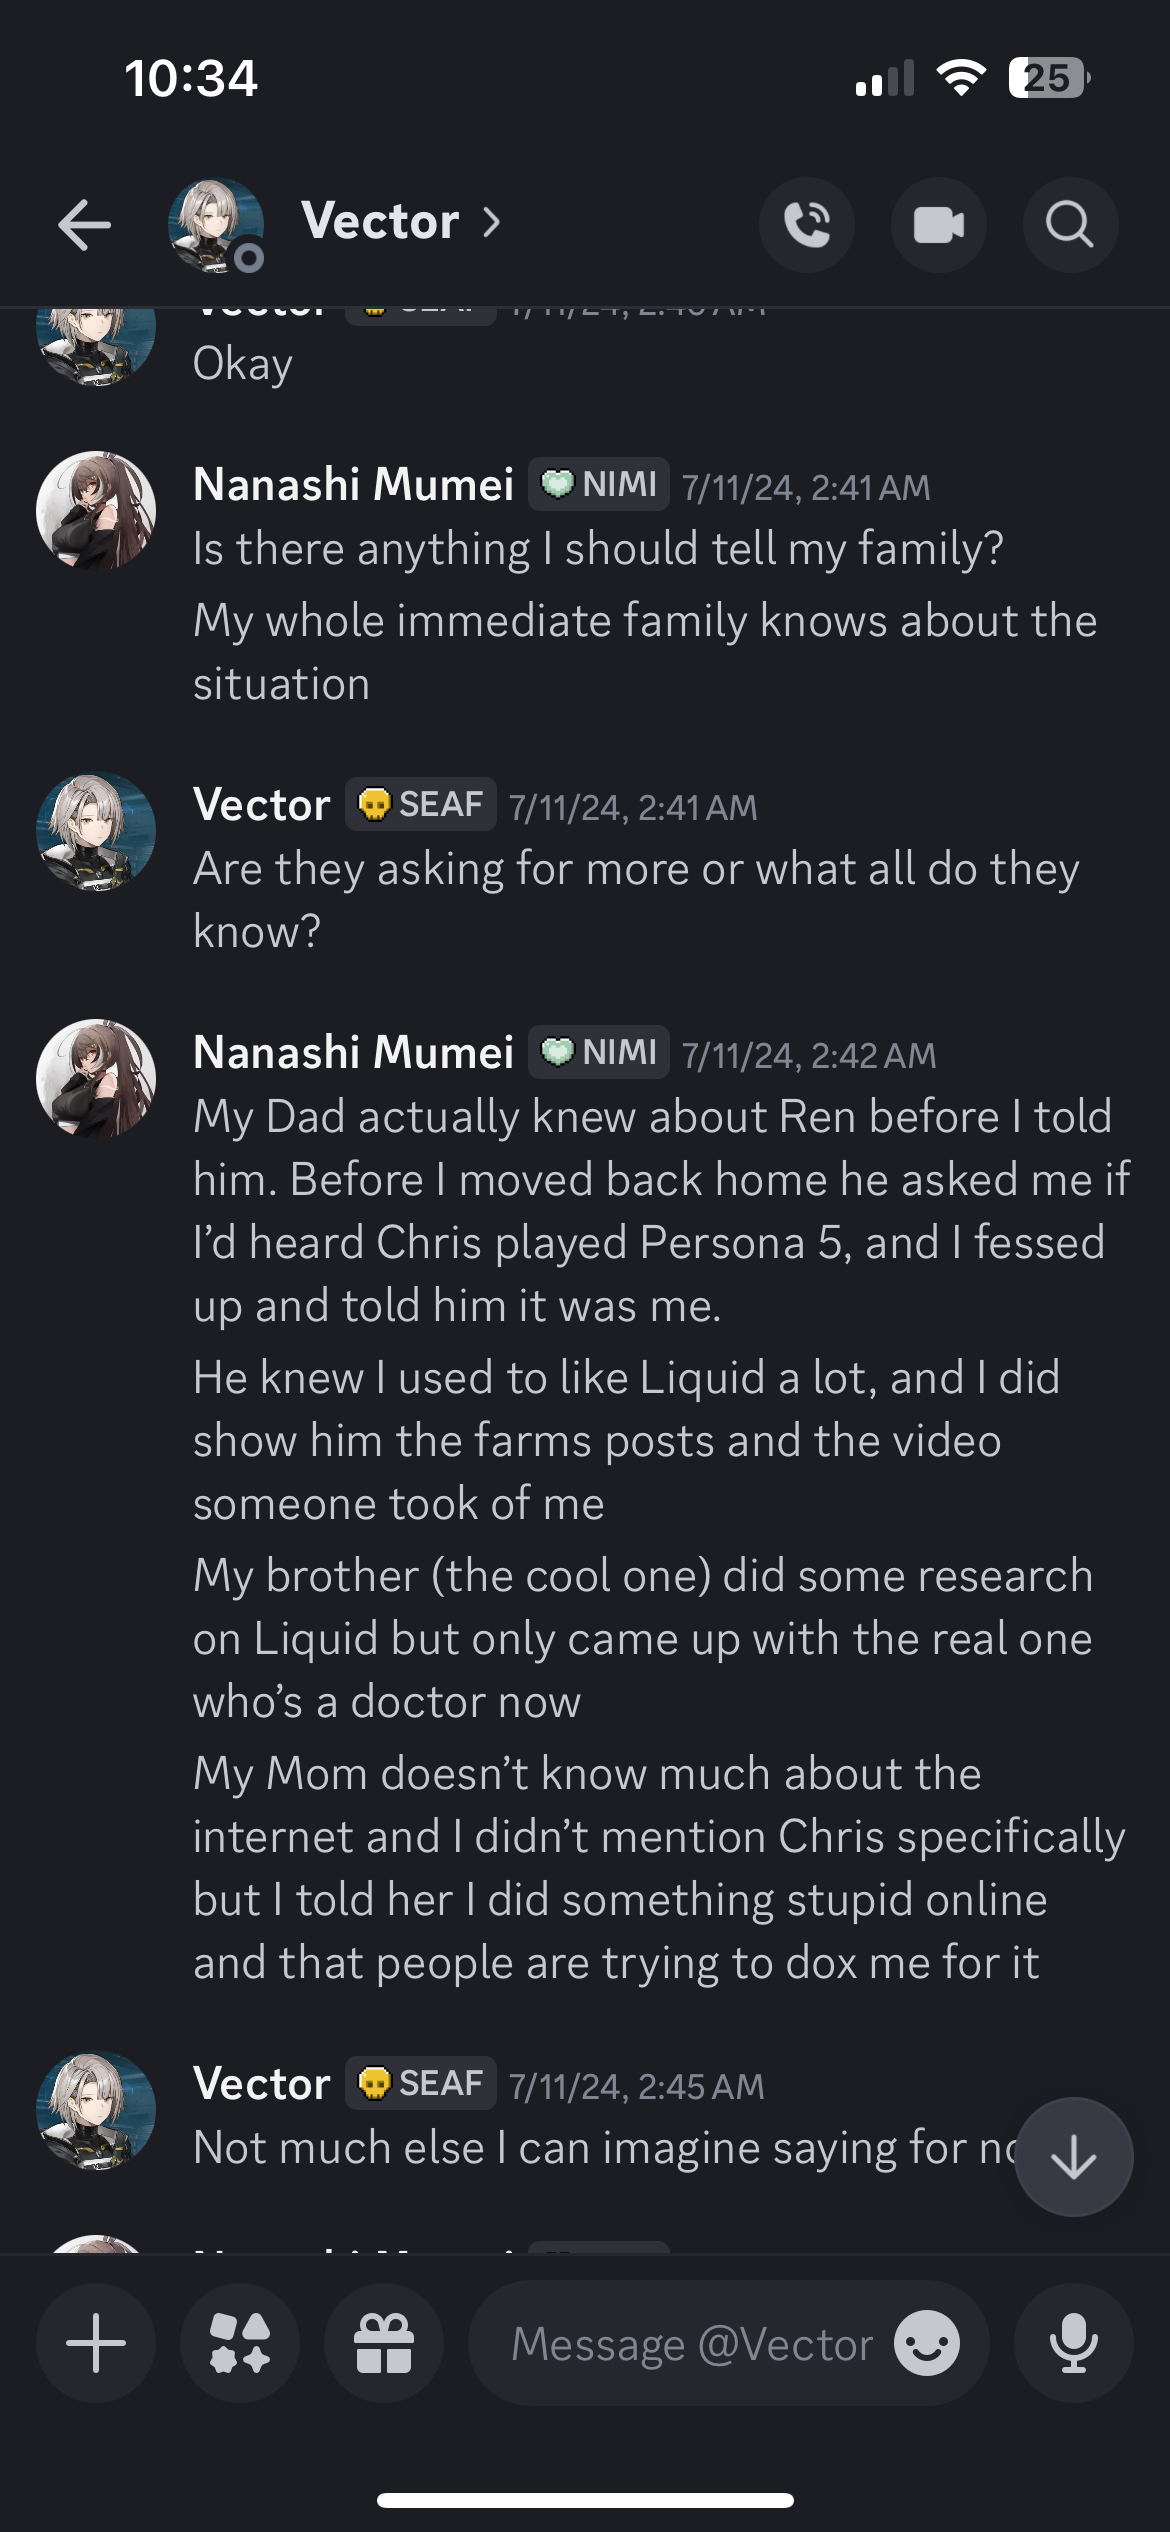1170x2532 pixels.
Task: Tap Vector username at 2:45 AM
Action: pyautogui.click(x=262, y=2084)
